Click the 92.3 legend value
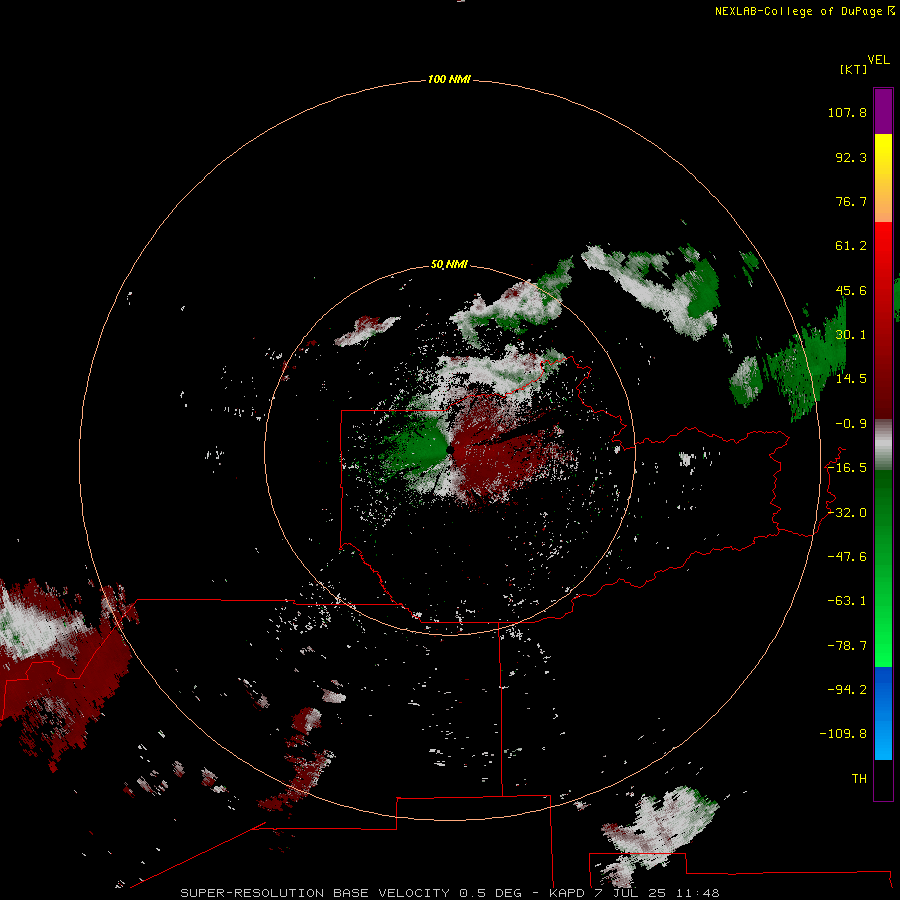900x900 pixels. 851,157
